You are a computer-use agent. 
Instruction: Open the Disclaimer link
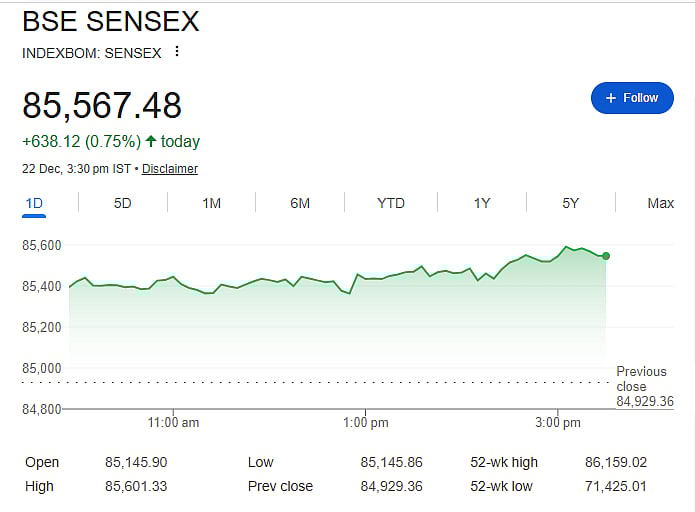[x=170, y=169]
